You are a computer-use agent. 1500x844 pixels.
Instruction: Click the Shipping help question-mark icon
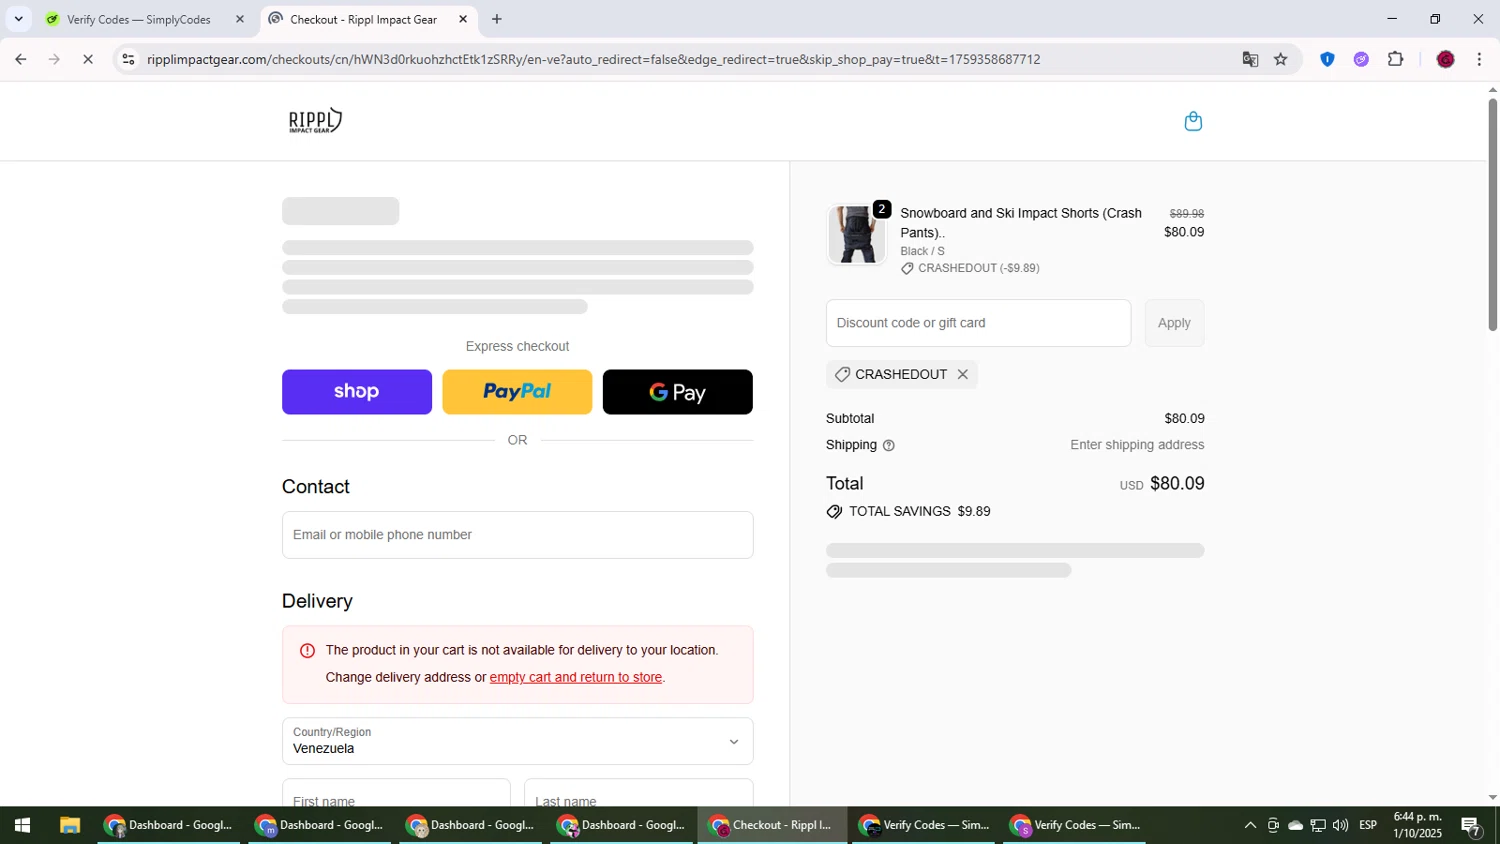(x=888, y=446)
